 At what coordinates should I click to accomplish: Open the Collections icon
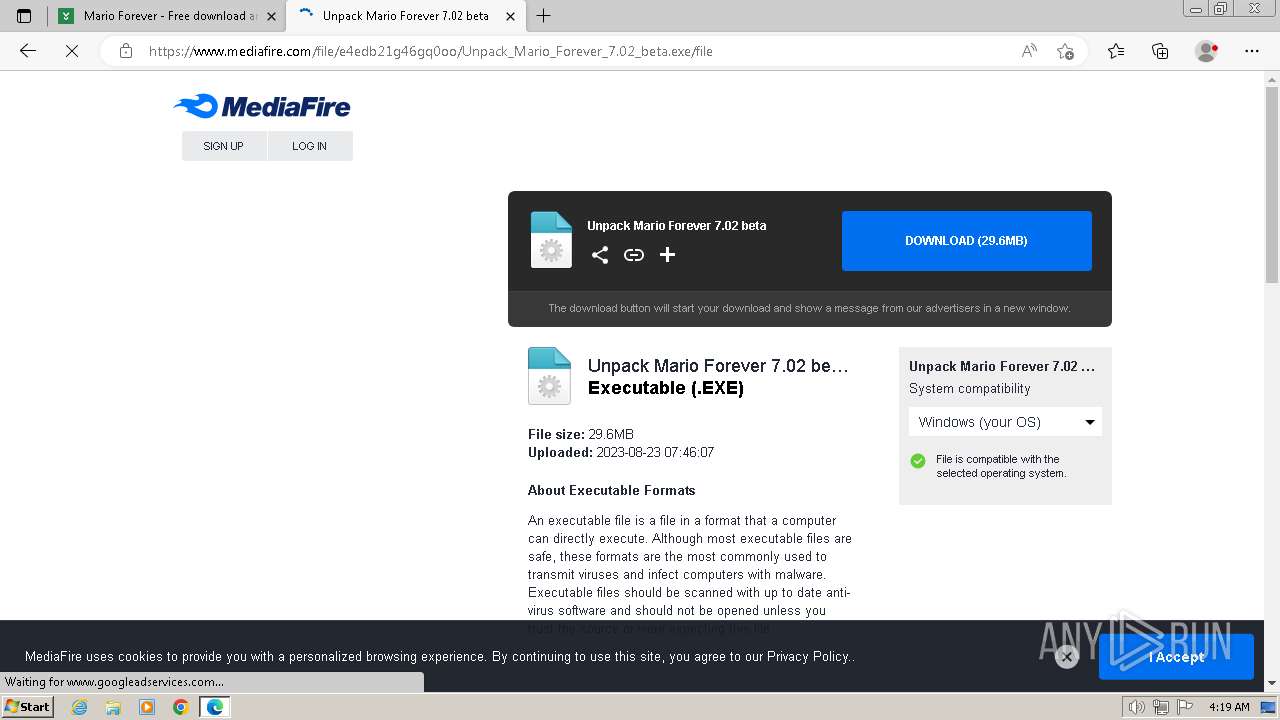pos(1160,51)
